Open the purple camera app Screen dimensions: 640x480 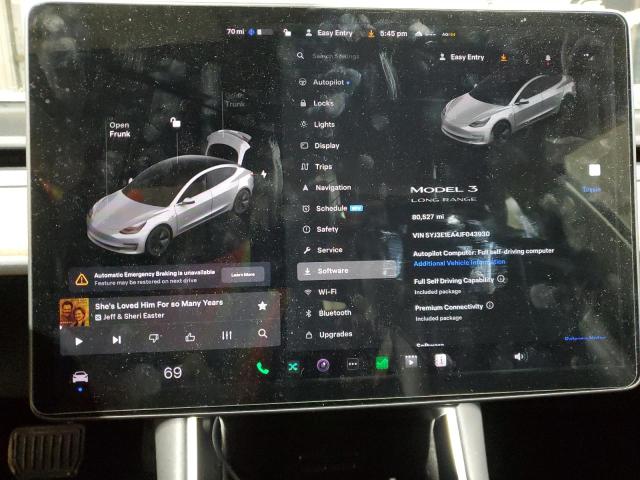[x=323, y=364]
